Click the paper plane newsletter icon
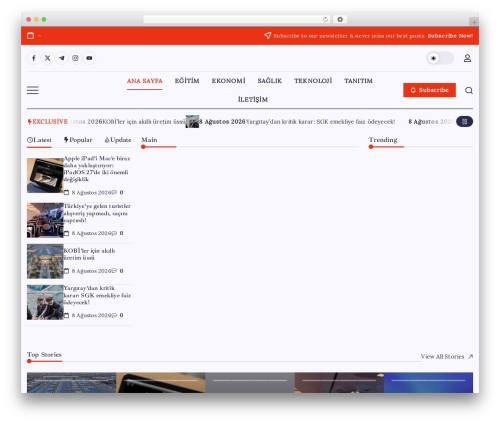 (x=267, y=35)
